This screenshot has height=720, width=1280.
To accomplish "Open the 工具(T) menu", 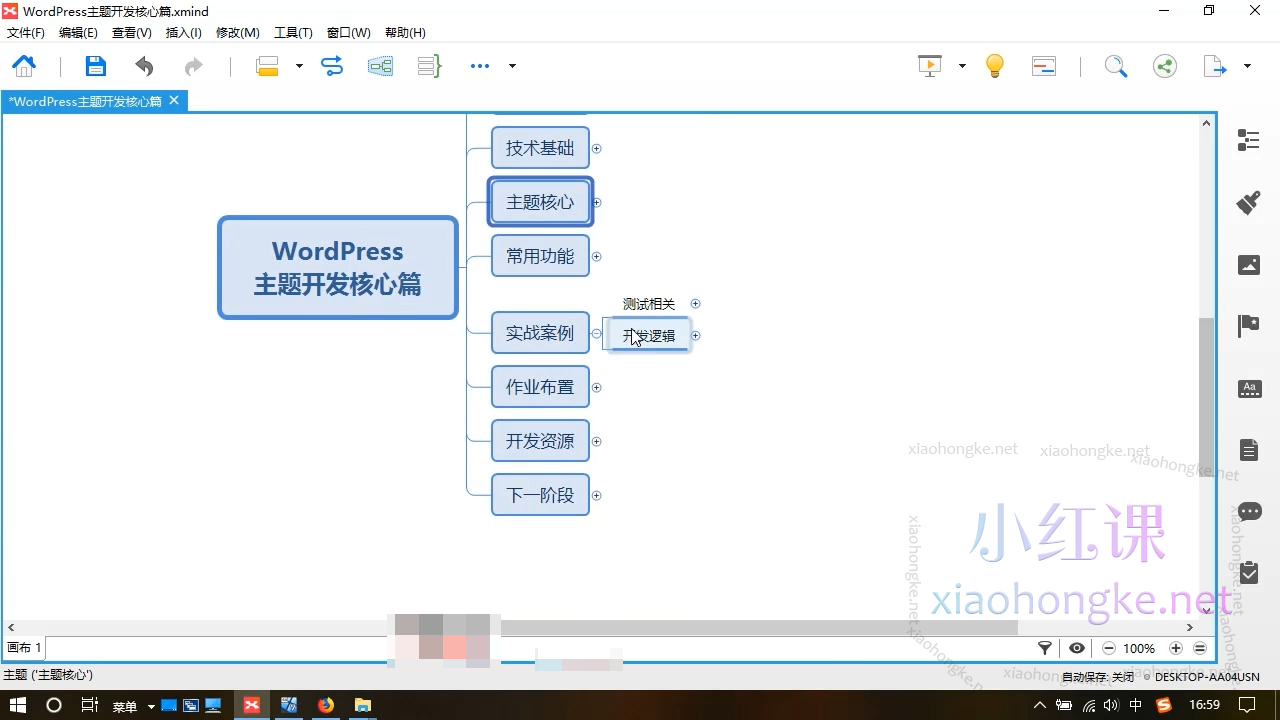I will pos(293,33).
